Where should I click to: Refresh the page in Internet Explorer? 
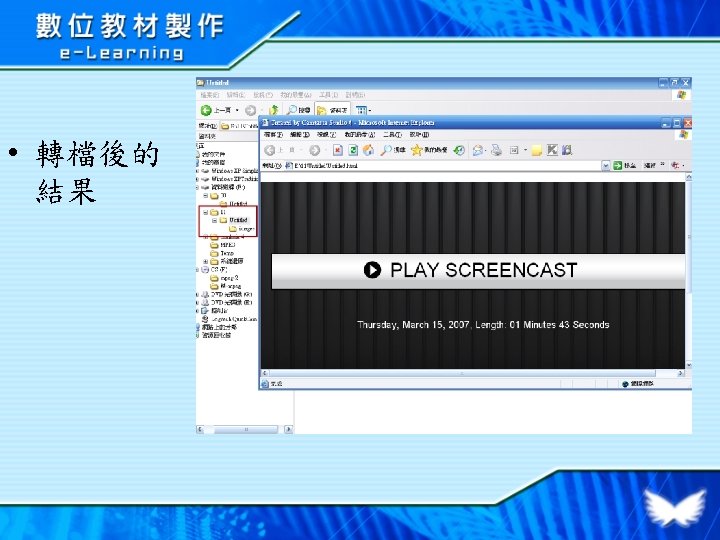point(353,150)
